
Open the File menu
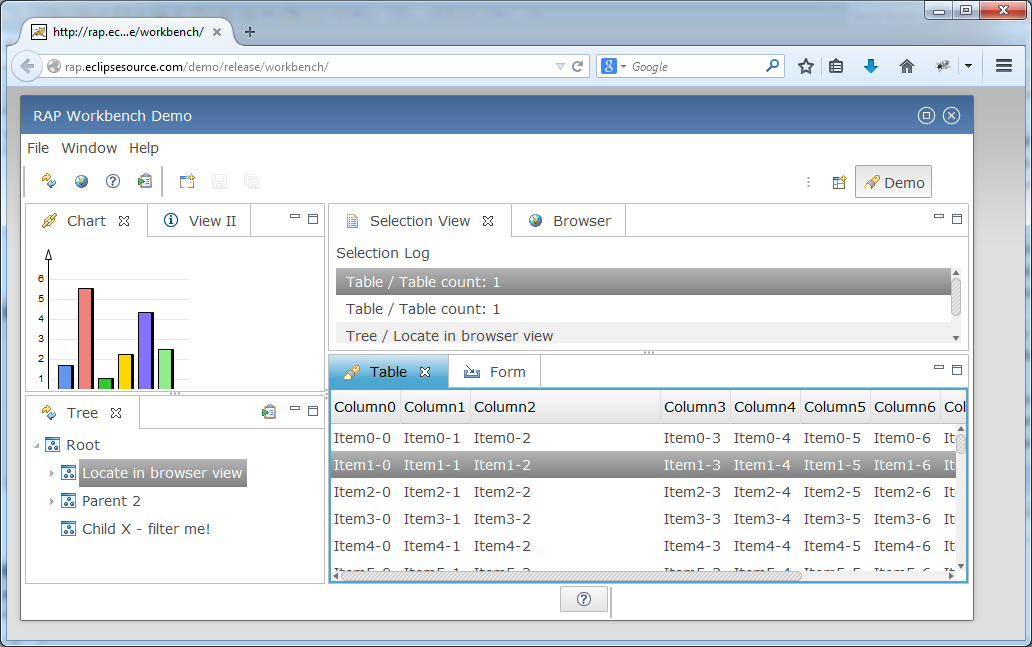(x=38, y=148)
